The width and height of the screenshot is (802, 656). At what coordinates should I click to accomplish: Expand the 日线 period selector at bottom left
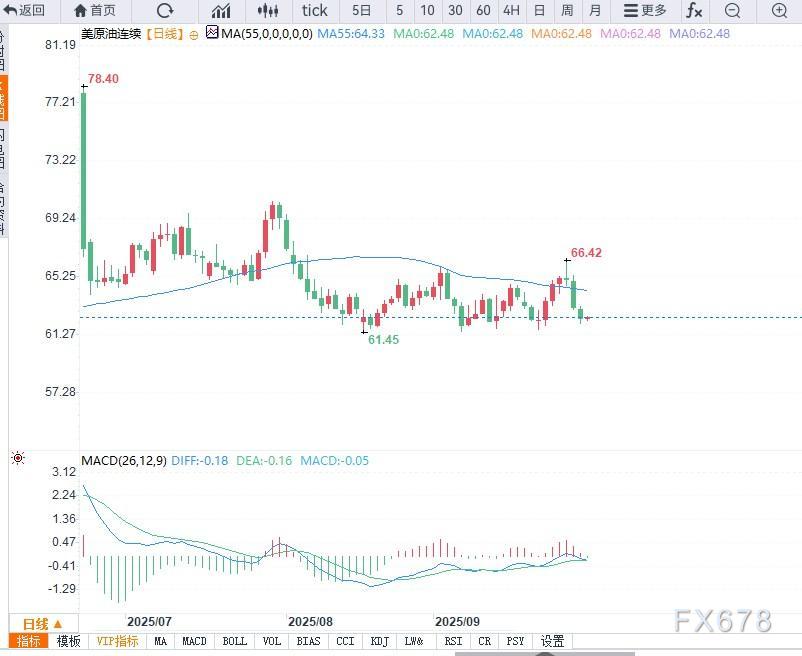click(x=43, y=623)
